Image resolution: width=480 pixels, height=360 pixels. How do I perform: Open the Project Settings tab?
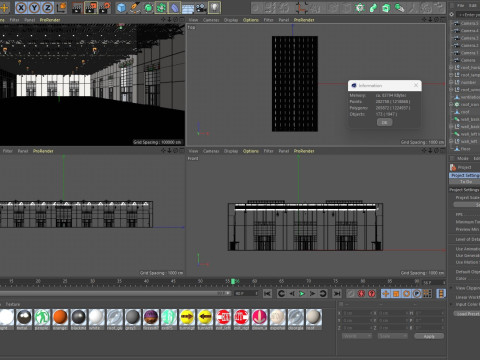[465, 175]
